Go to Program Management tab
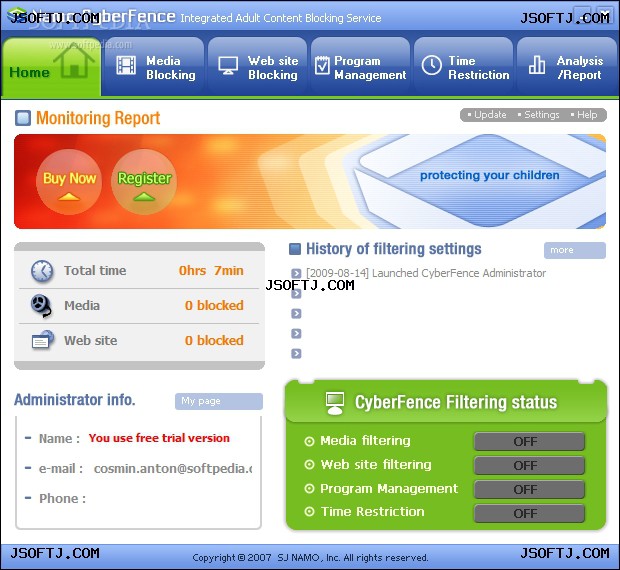The width and height of the screenshot is (620, 570). tap(360, 66)
